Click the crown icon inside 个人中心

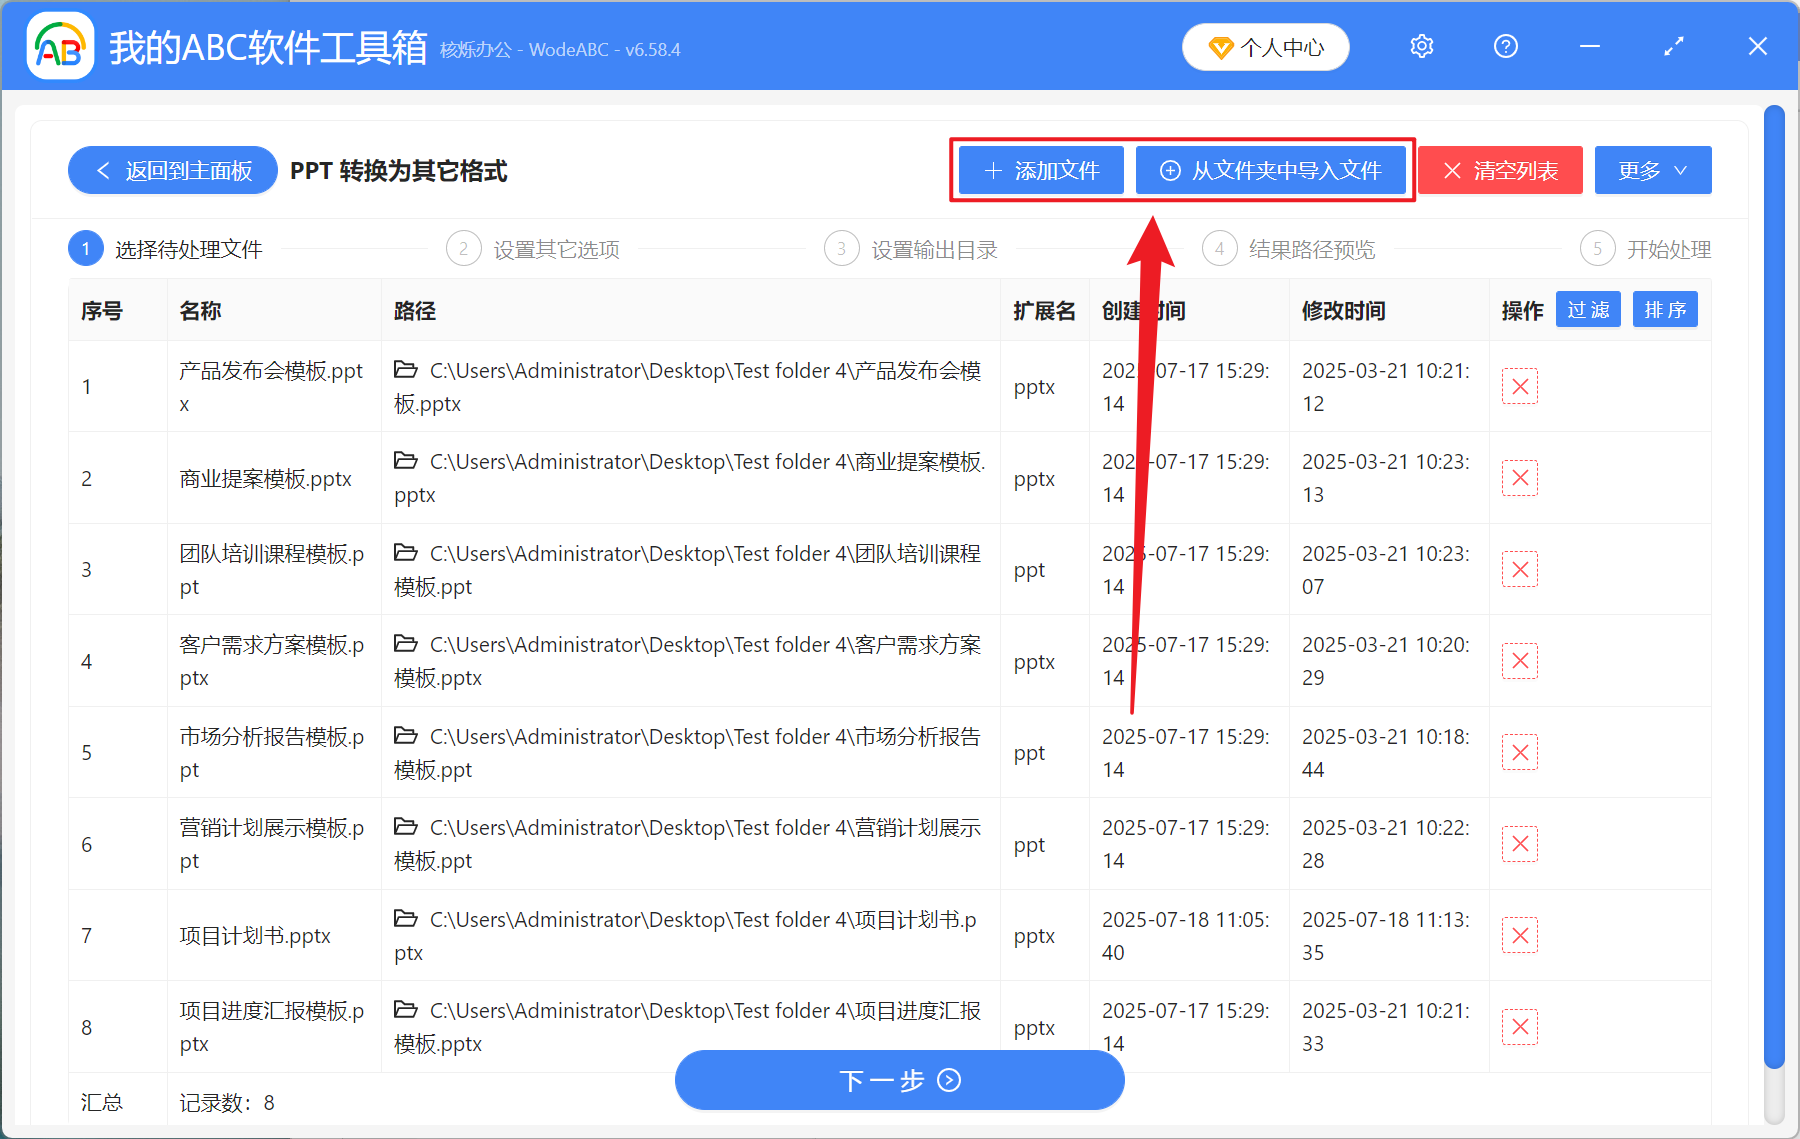[1222, 47]
